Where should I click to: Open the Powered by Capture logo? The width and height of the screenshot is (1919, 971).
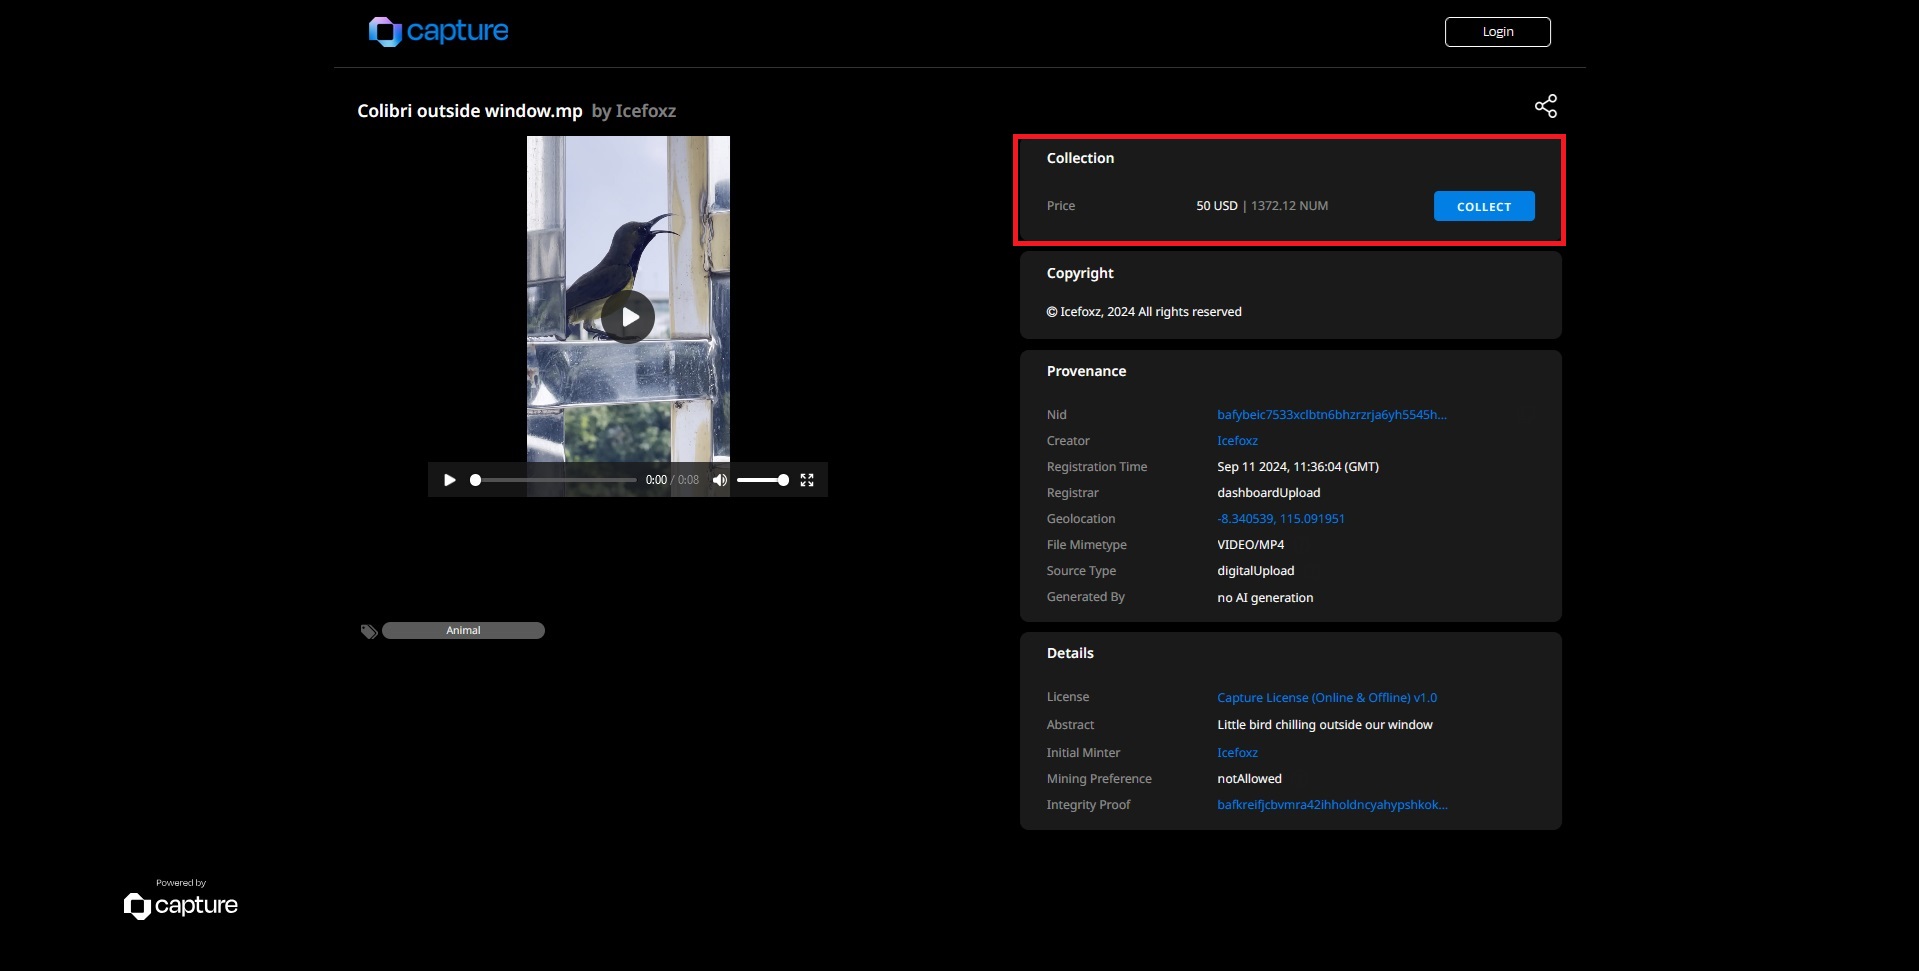click(181, 904)
